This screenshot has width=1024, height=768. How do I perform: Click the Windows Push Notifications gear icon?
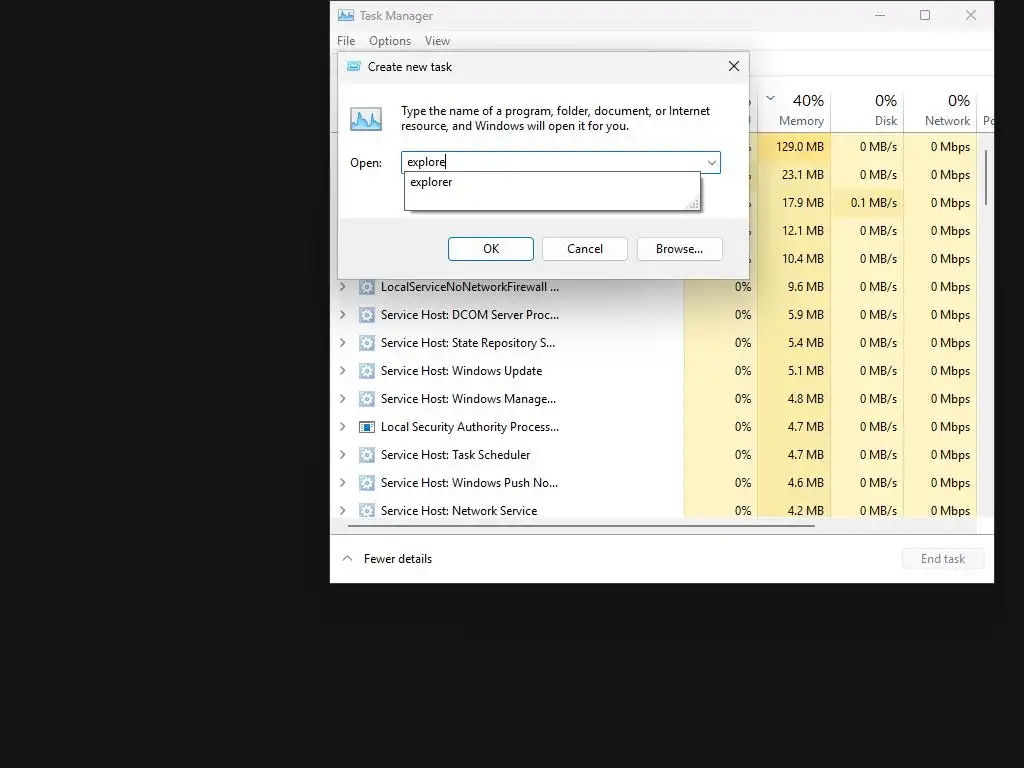(367, 483)
